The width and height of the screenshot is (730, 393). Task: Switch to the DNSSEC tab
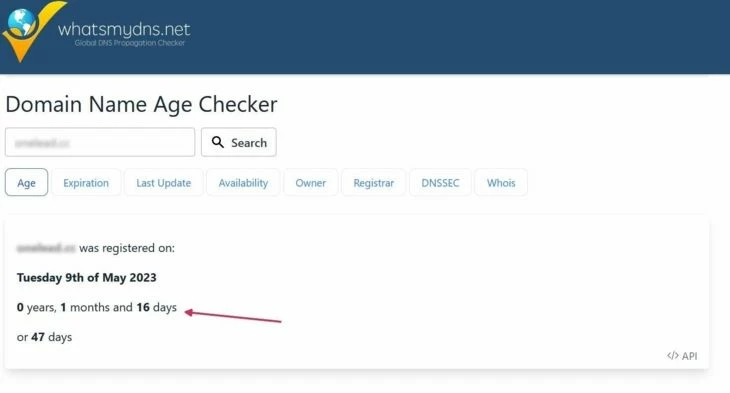pos(440,183)
